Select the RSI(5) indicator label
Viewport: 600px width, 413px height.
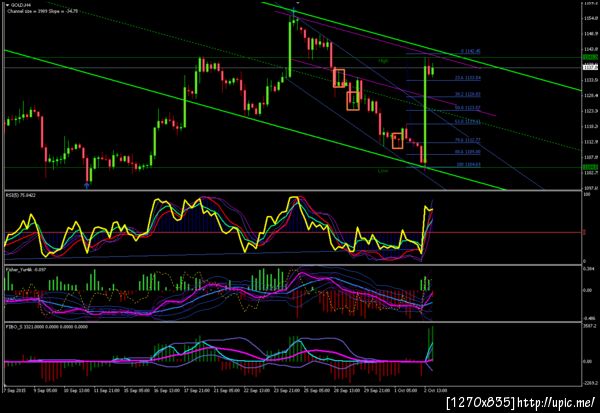click(21, 195)
